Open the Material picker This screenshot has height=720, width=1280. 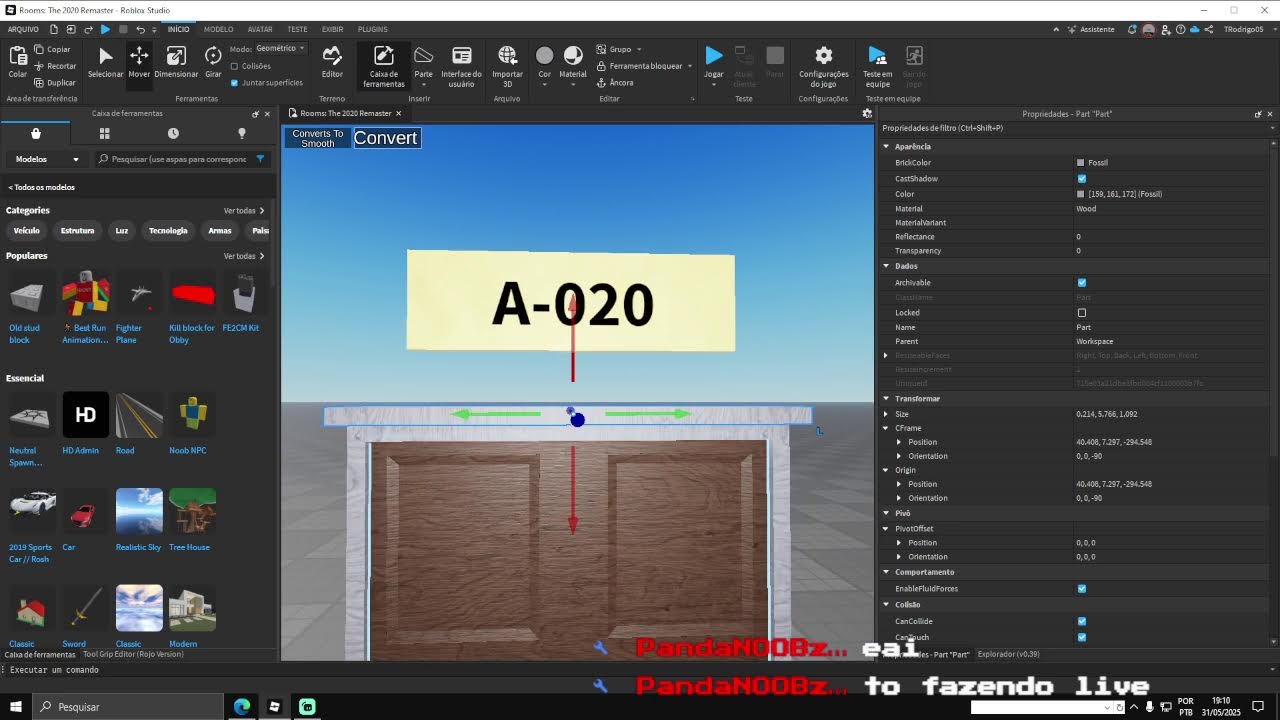coord(573,62)
